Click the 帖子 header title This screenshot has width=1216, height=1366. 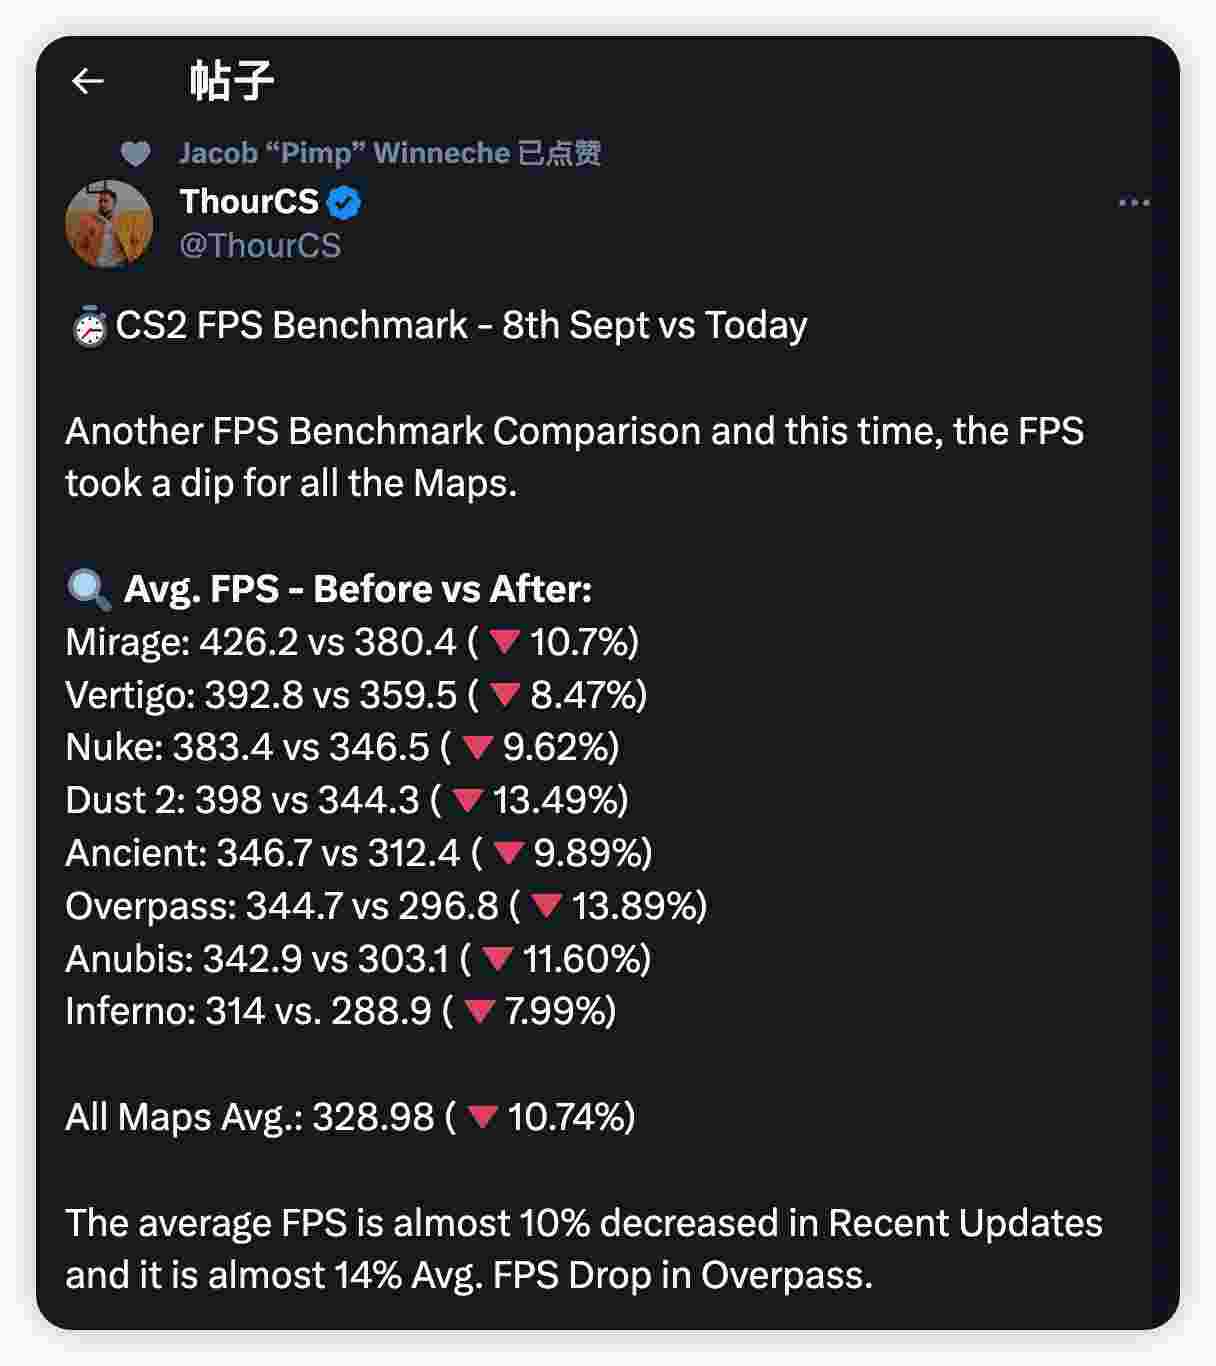coord(231,81)
